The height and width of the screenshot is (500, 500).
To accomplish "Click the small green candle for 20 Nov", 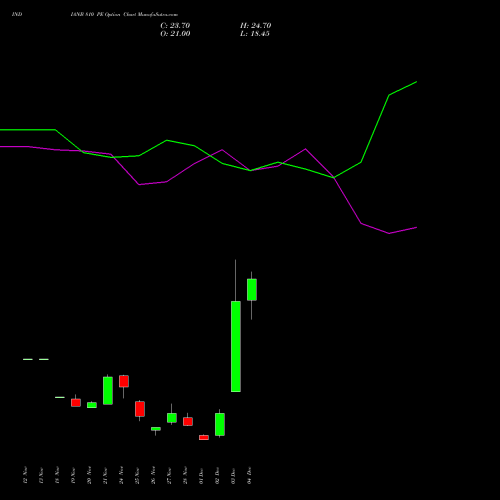I will [x=92, y=405].
